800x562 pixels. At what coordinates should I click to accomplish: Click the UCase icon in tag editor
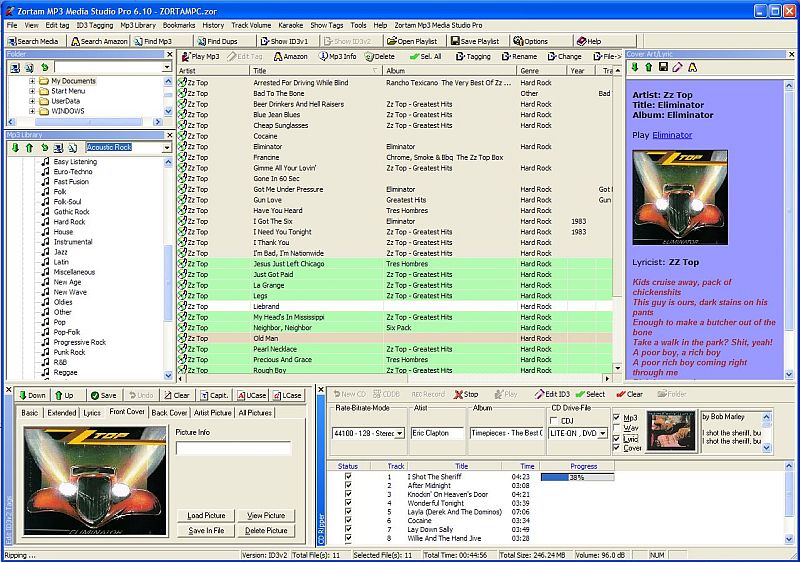pos(250,395)
